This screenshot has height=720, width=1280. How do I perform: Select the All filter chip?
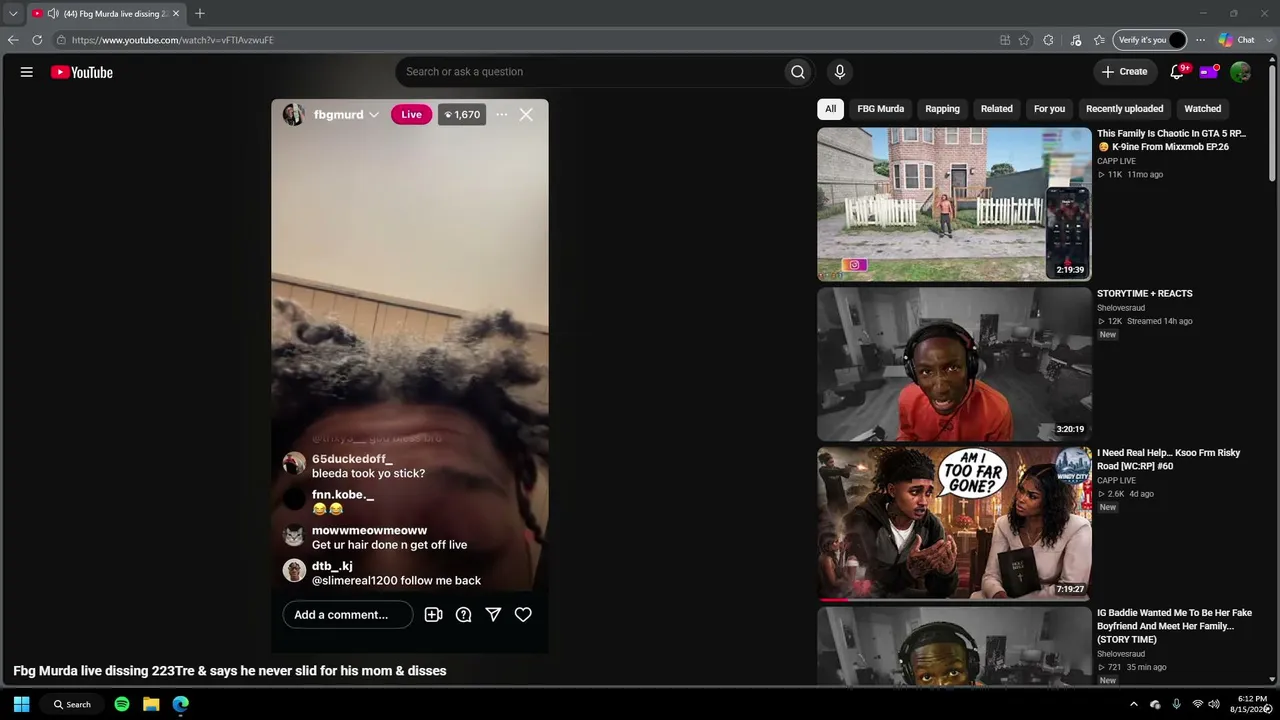831,109
